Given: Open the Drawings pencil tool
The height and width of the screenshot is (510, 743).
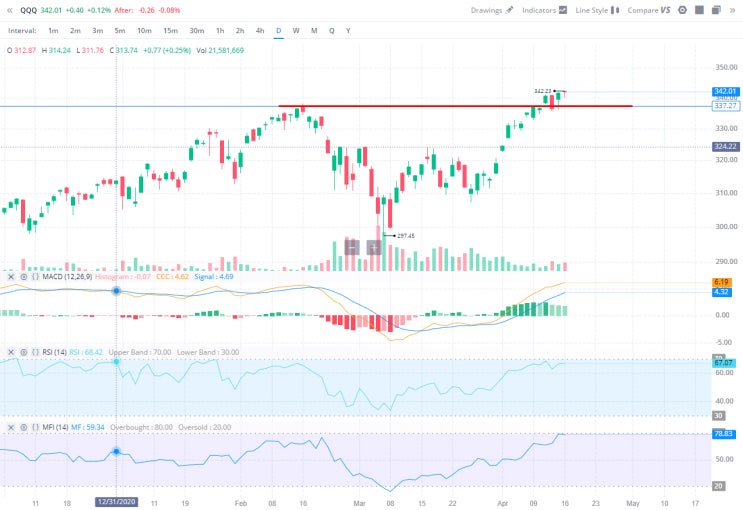Looking at the screenshot, I should click(x=509, y=10).
